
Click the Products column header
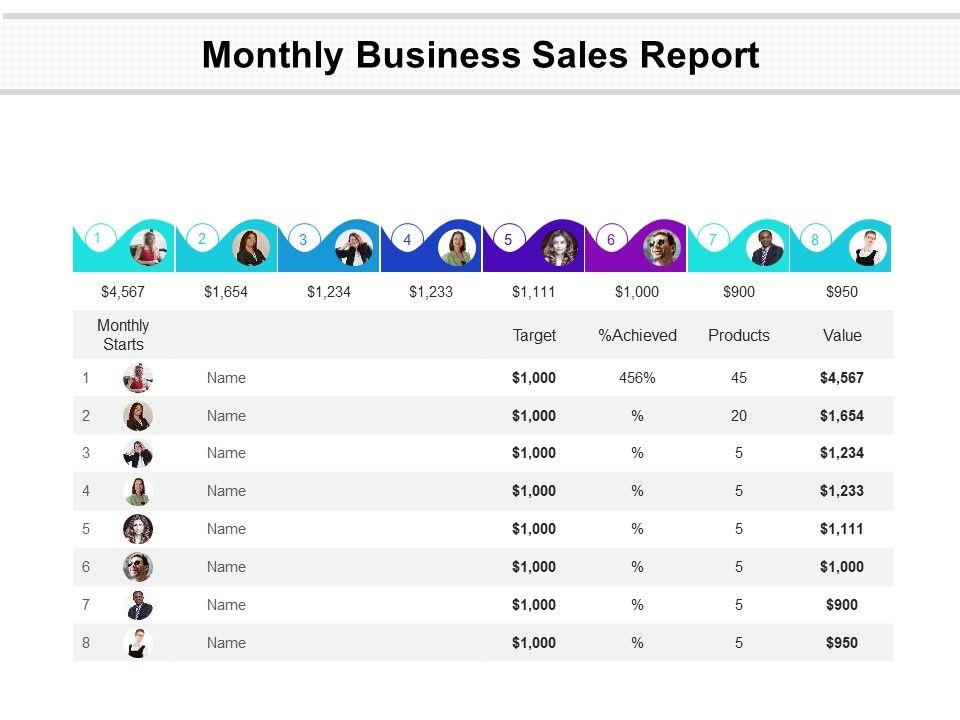tap(739, 336)
